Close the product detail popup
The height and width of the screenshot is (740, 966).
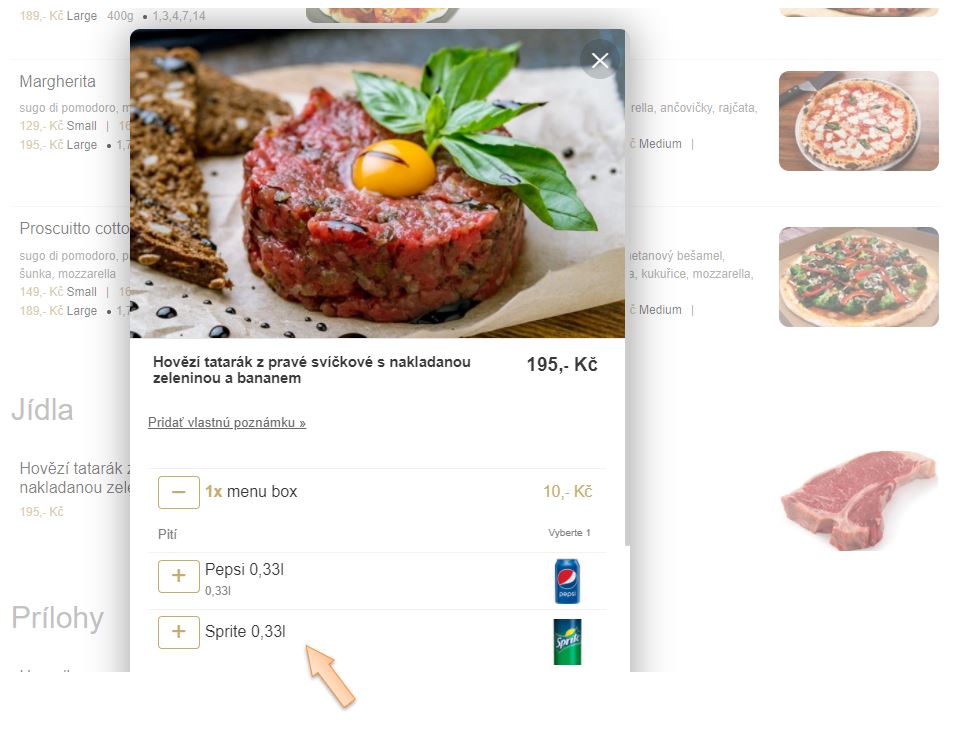coord(599,60)
